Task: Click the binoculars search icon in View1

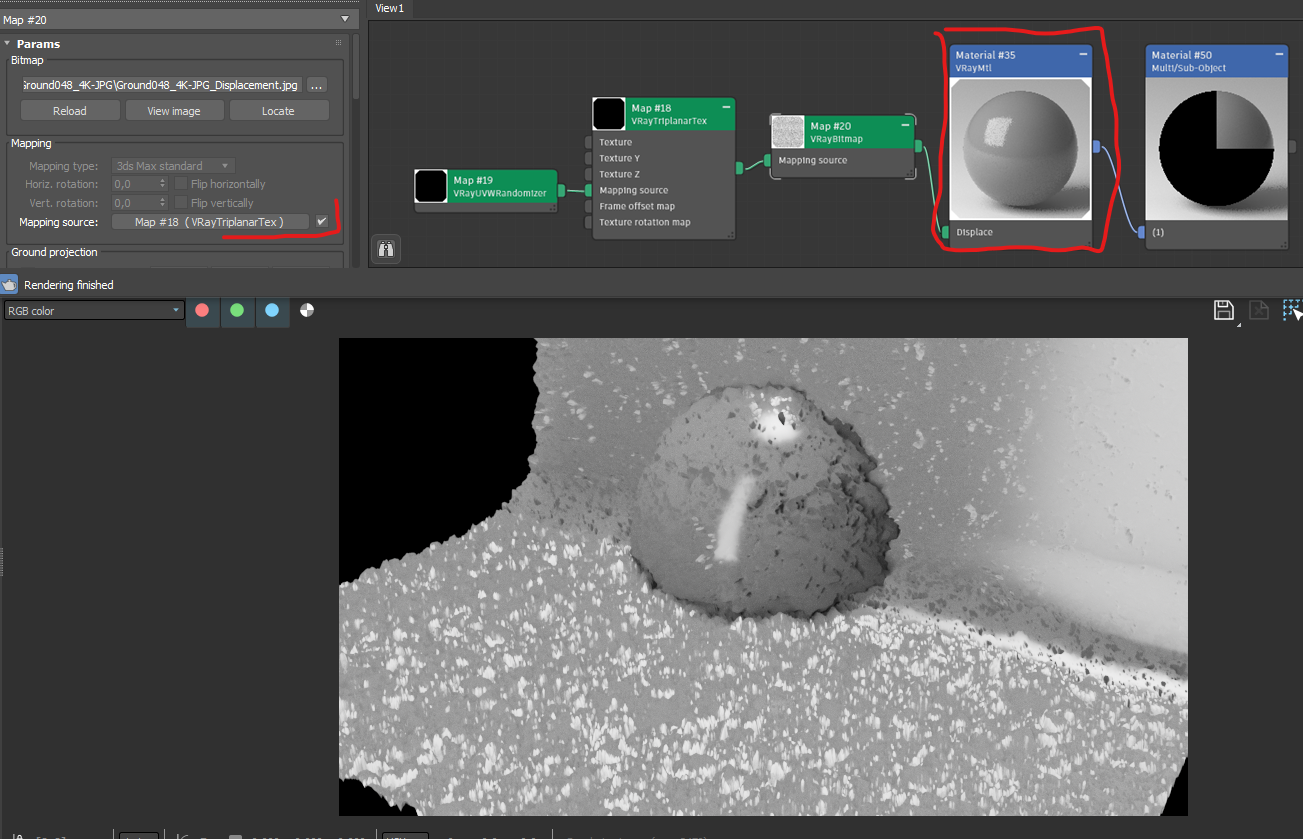Action: pos(388,249)
